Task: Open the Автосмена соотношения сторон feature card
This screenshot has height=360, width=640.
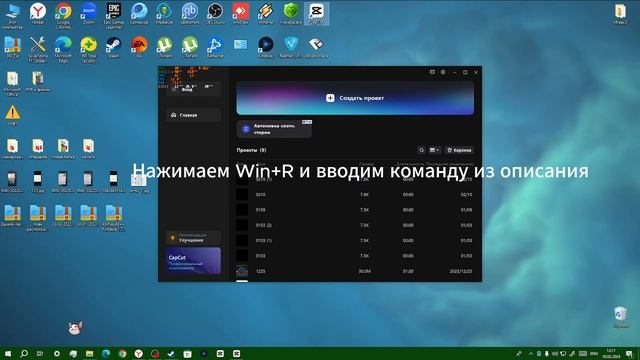Action: (x=274, y=129)
